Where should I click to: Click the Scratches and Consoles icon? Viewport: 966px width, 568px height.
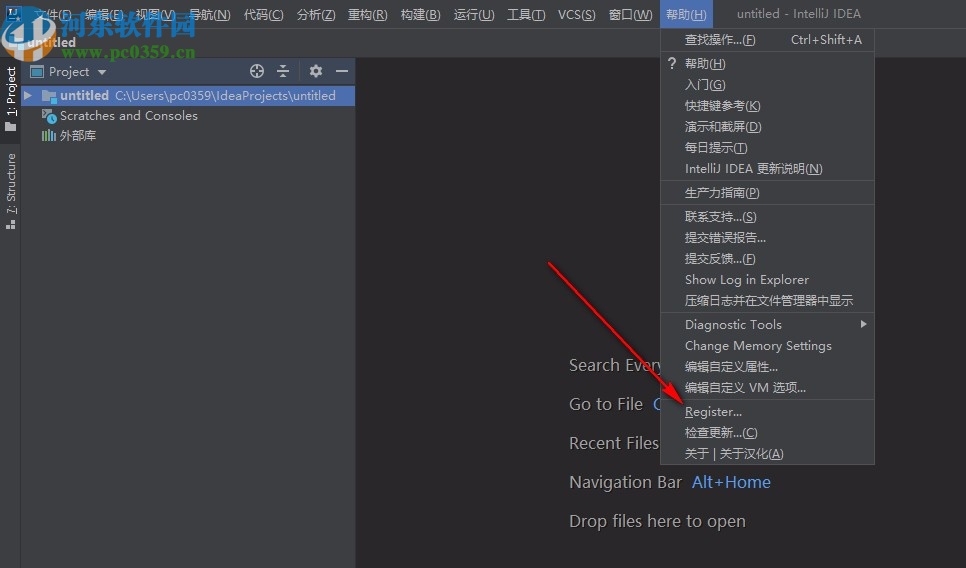pos(49,116)
